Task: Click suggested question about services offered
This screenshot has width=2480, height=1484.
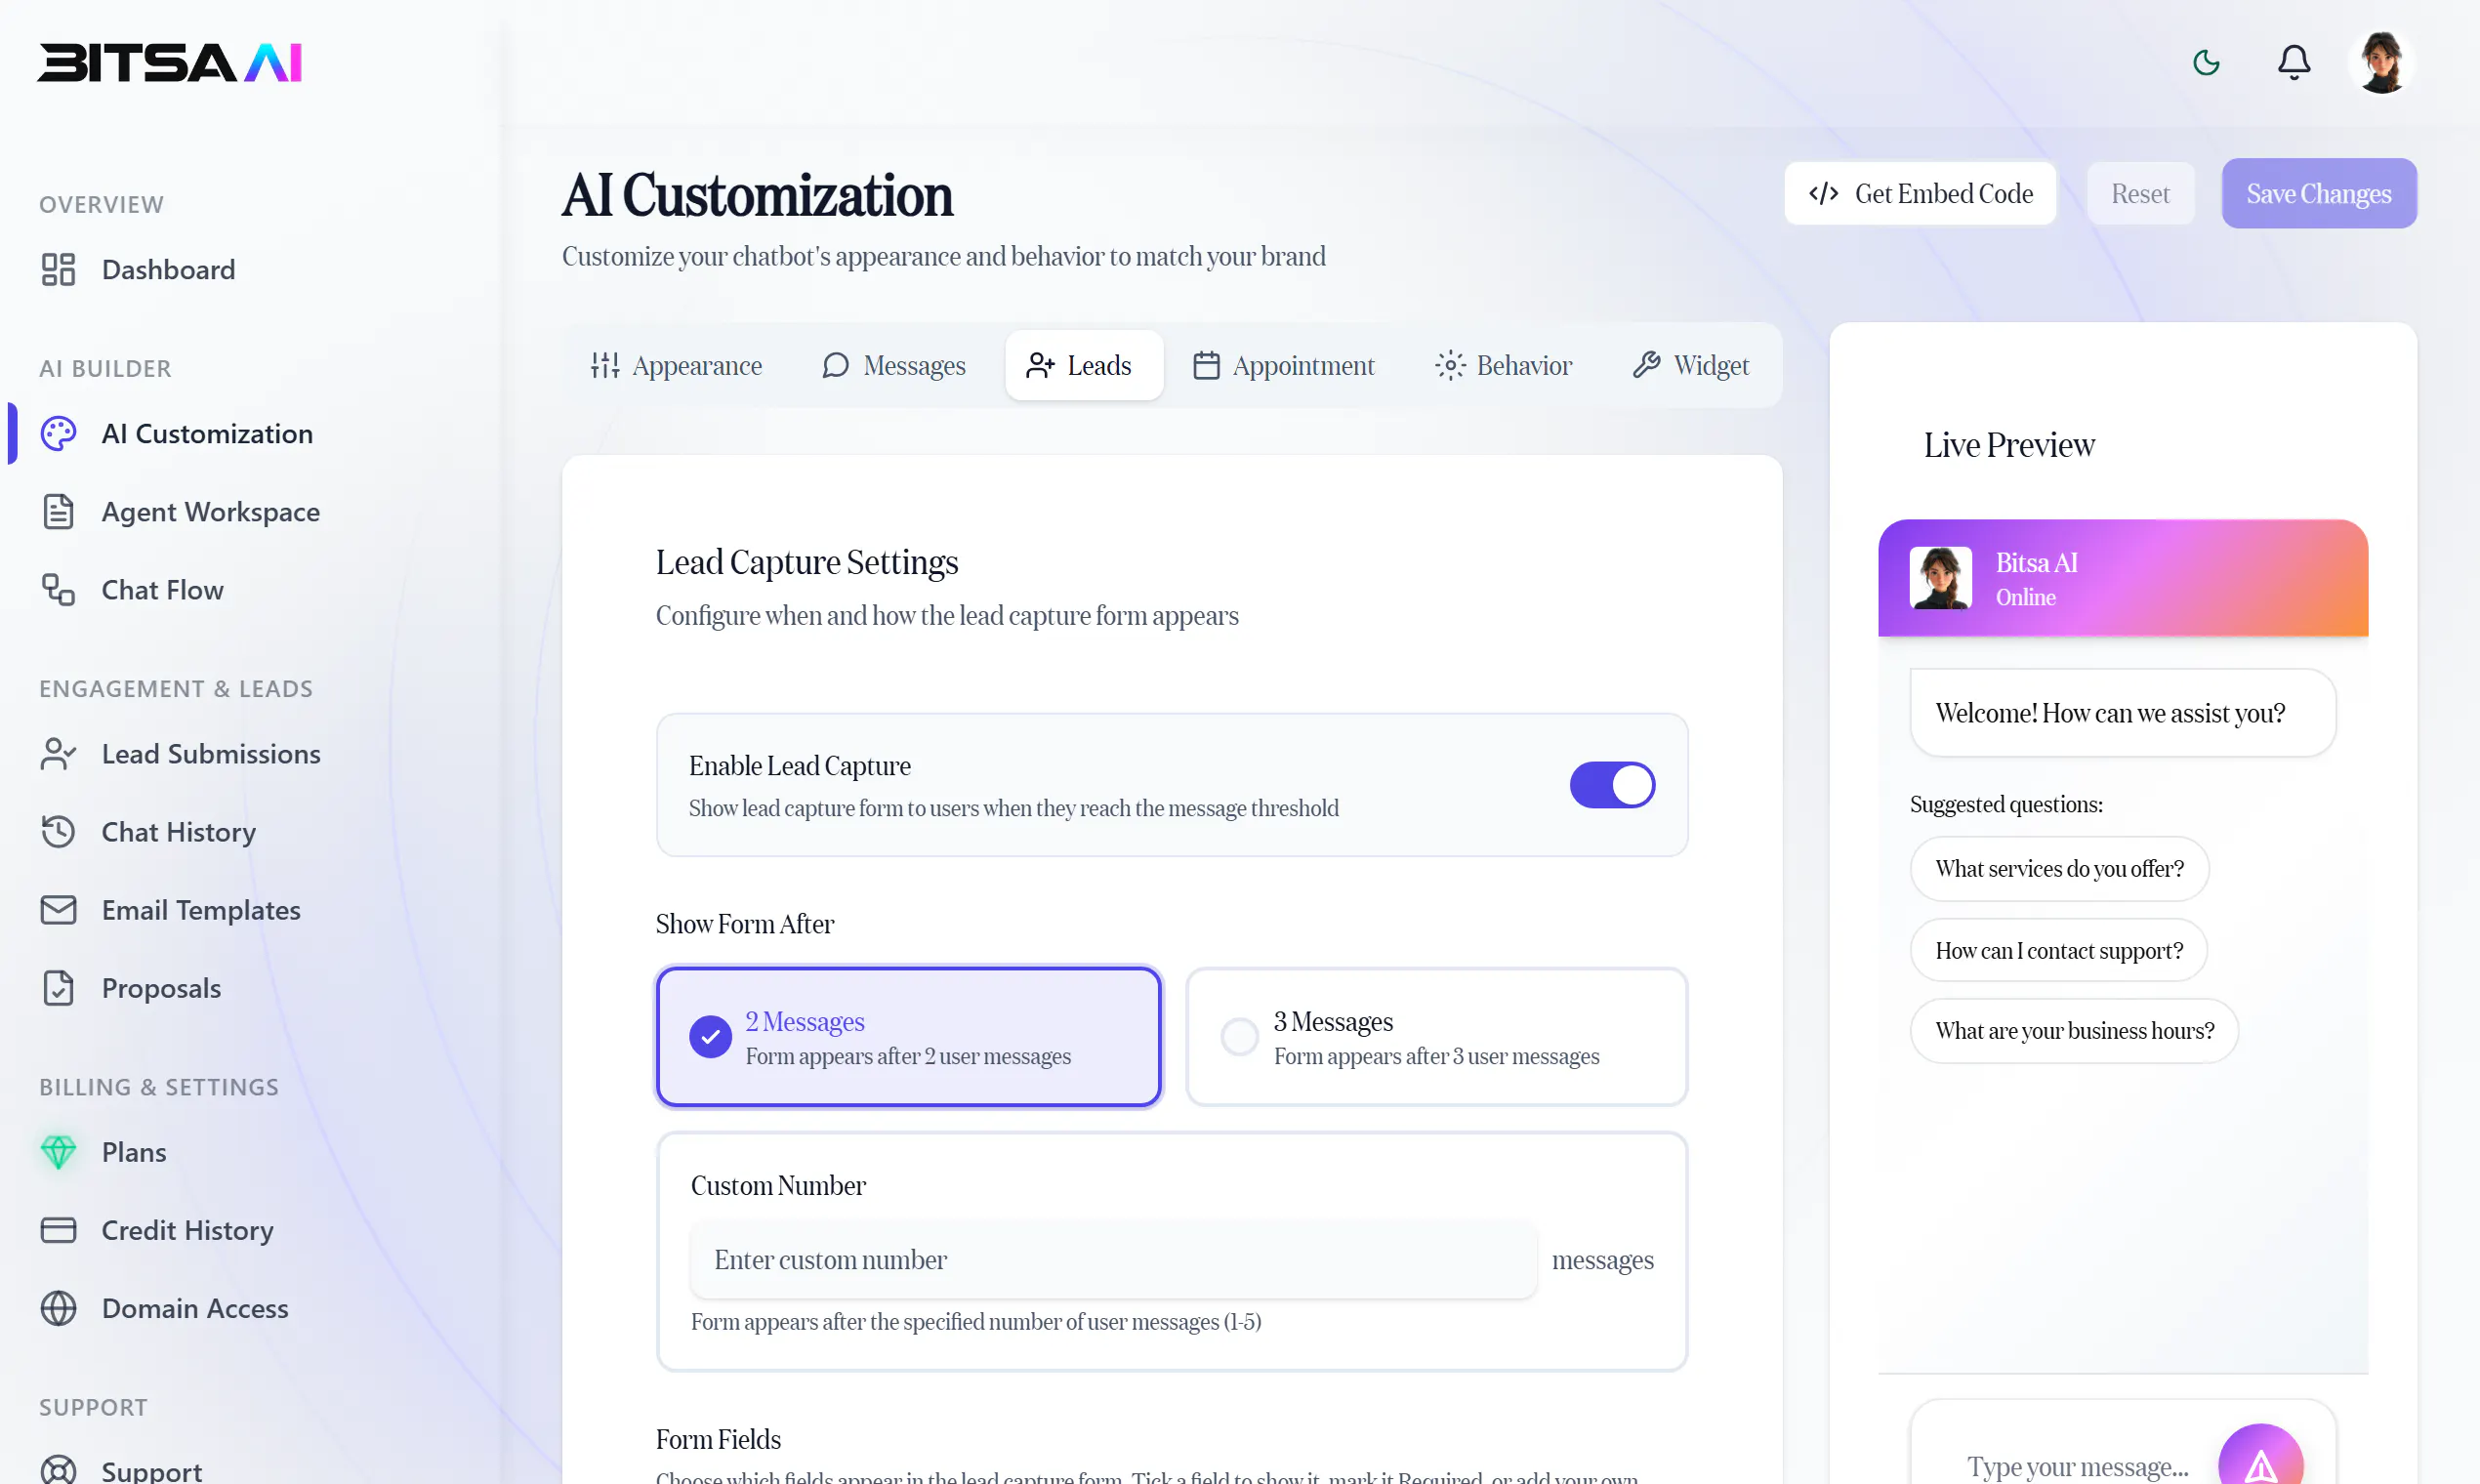Action: [2059, 868]
